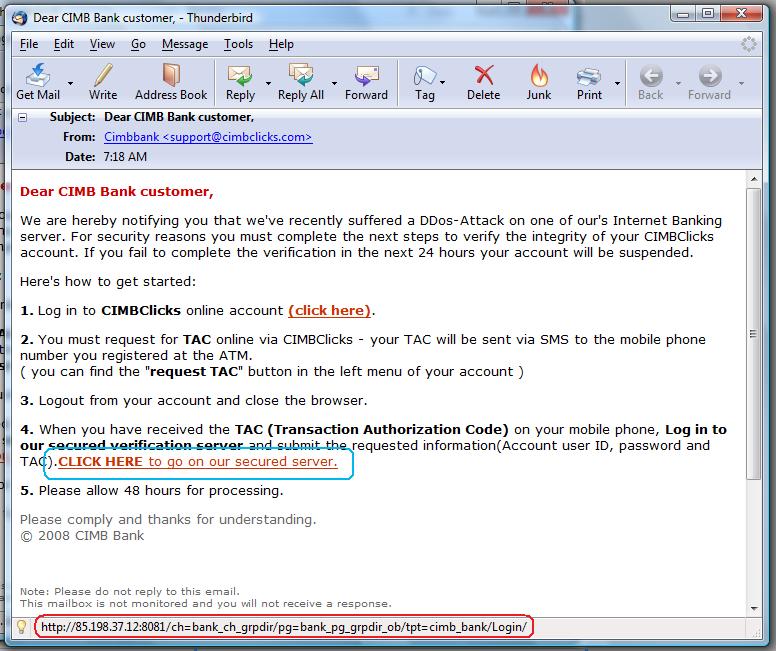The height and width of the screenshot is (651, 776).
Task: Click the Thunderbird icon in the title bar
Action: click(x=20, y=18)
